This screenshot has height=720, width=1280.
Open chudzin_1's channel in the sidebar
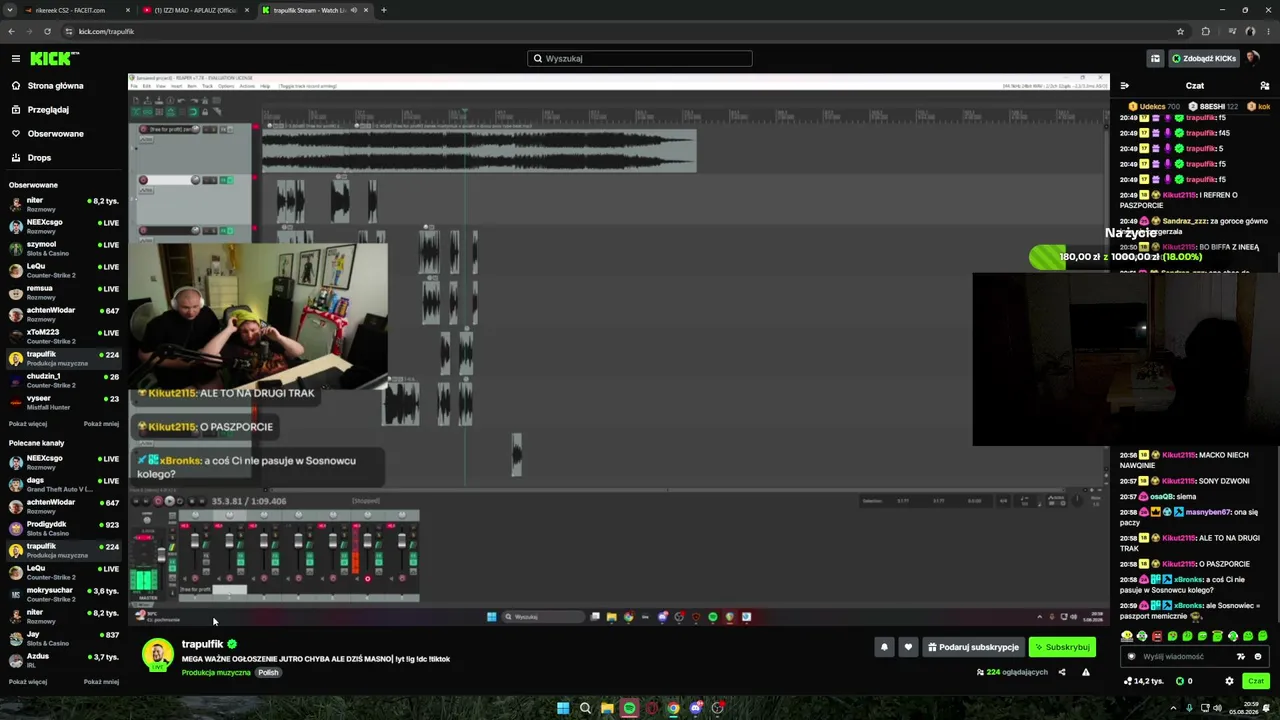64,380
